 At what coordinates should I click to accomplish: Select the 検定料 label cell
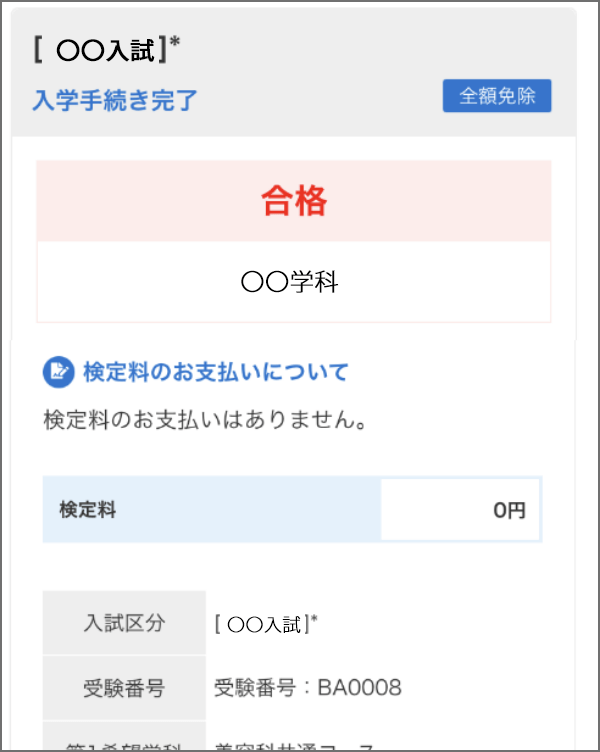[x=88, y=510]
